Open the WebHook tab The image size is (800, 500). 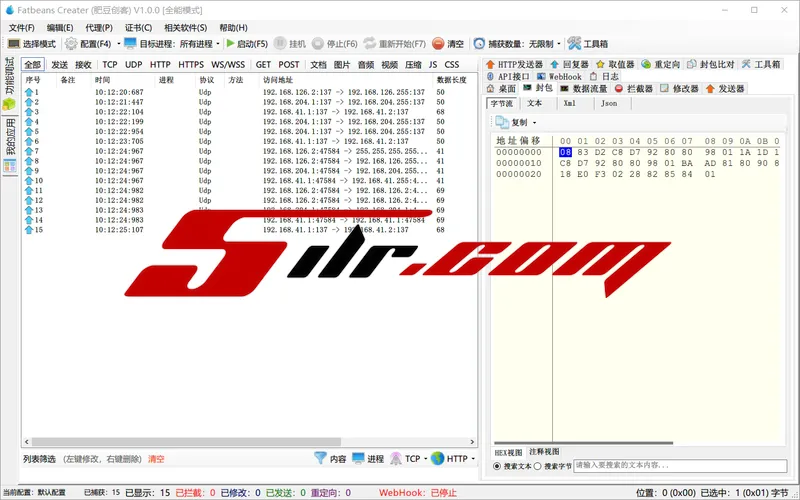pos(559,77)
